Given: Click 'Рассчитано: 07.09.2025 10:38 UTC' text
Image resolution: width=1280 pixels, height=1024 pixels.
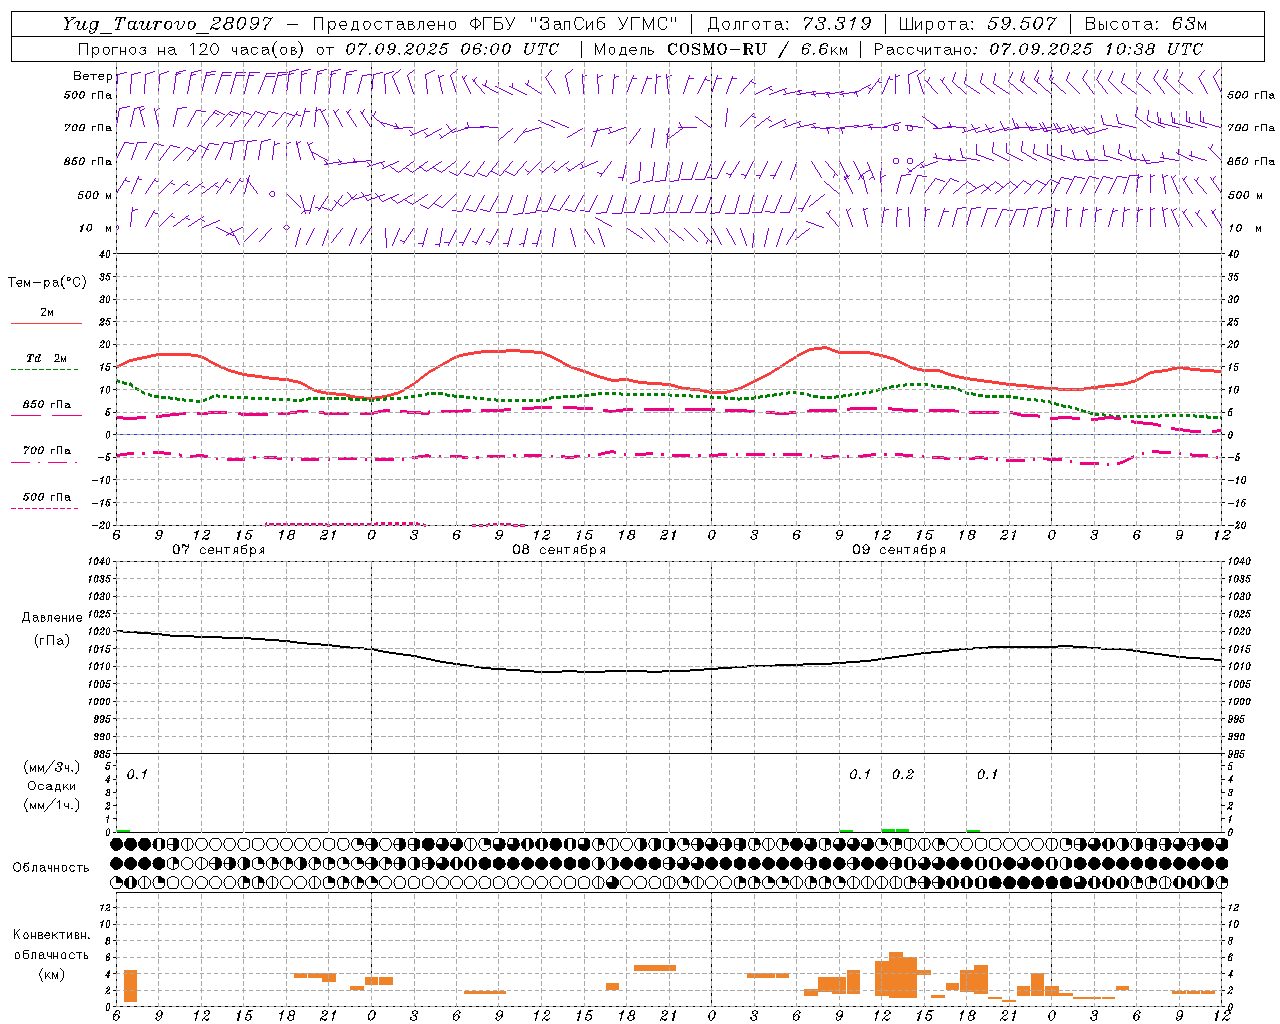Looking at the screenshot, I should pyautogui.click(x=1038, y=49).
